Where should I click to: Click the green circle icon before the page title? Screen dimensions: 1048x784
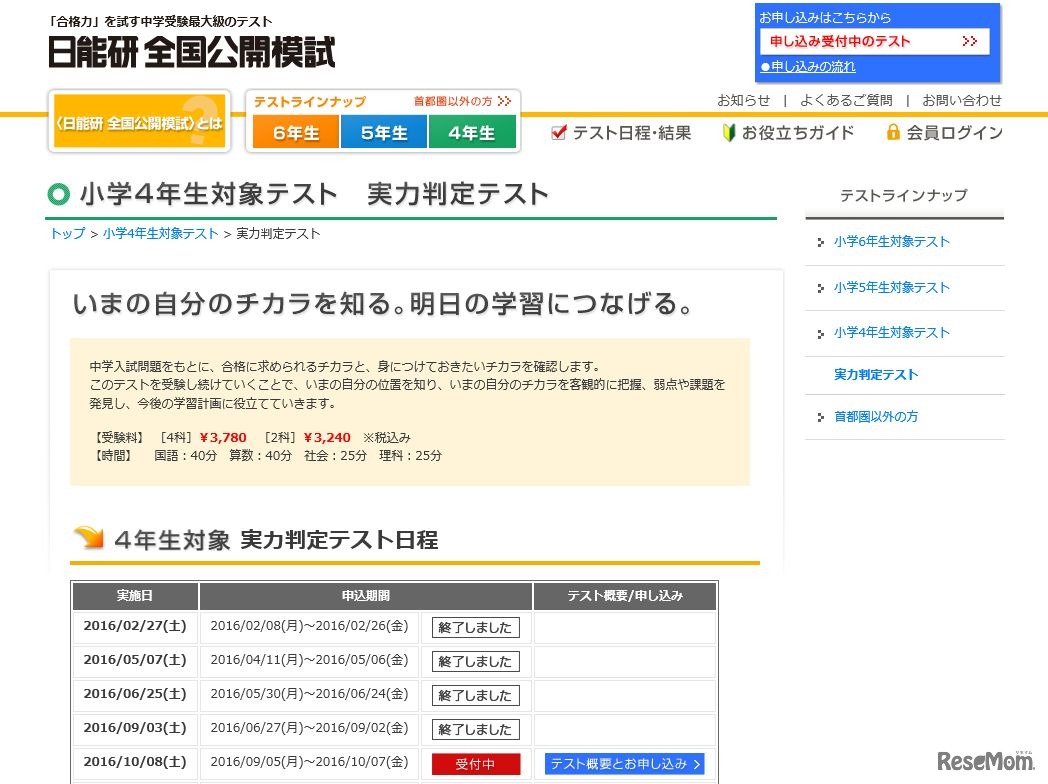(x=59, y=195)
